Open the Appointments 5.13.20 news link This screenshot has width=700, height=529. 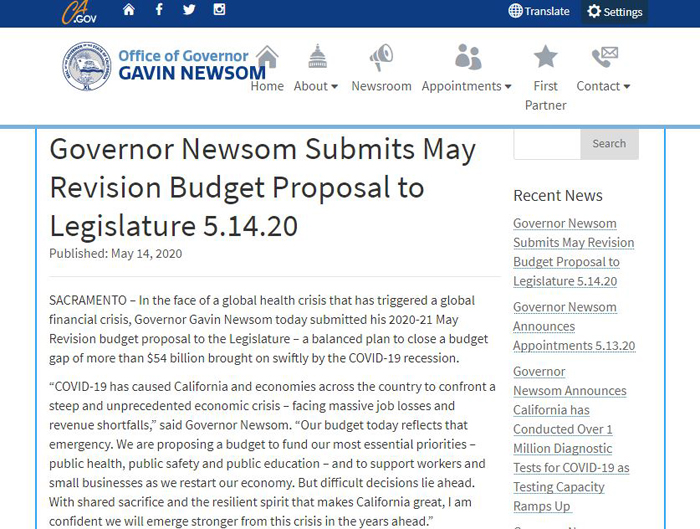pos(574,326)
